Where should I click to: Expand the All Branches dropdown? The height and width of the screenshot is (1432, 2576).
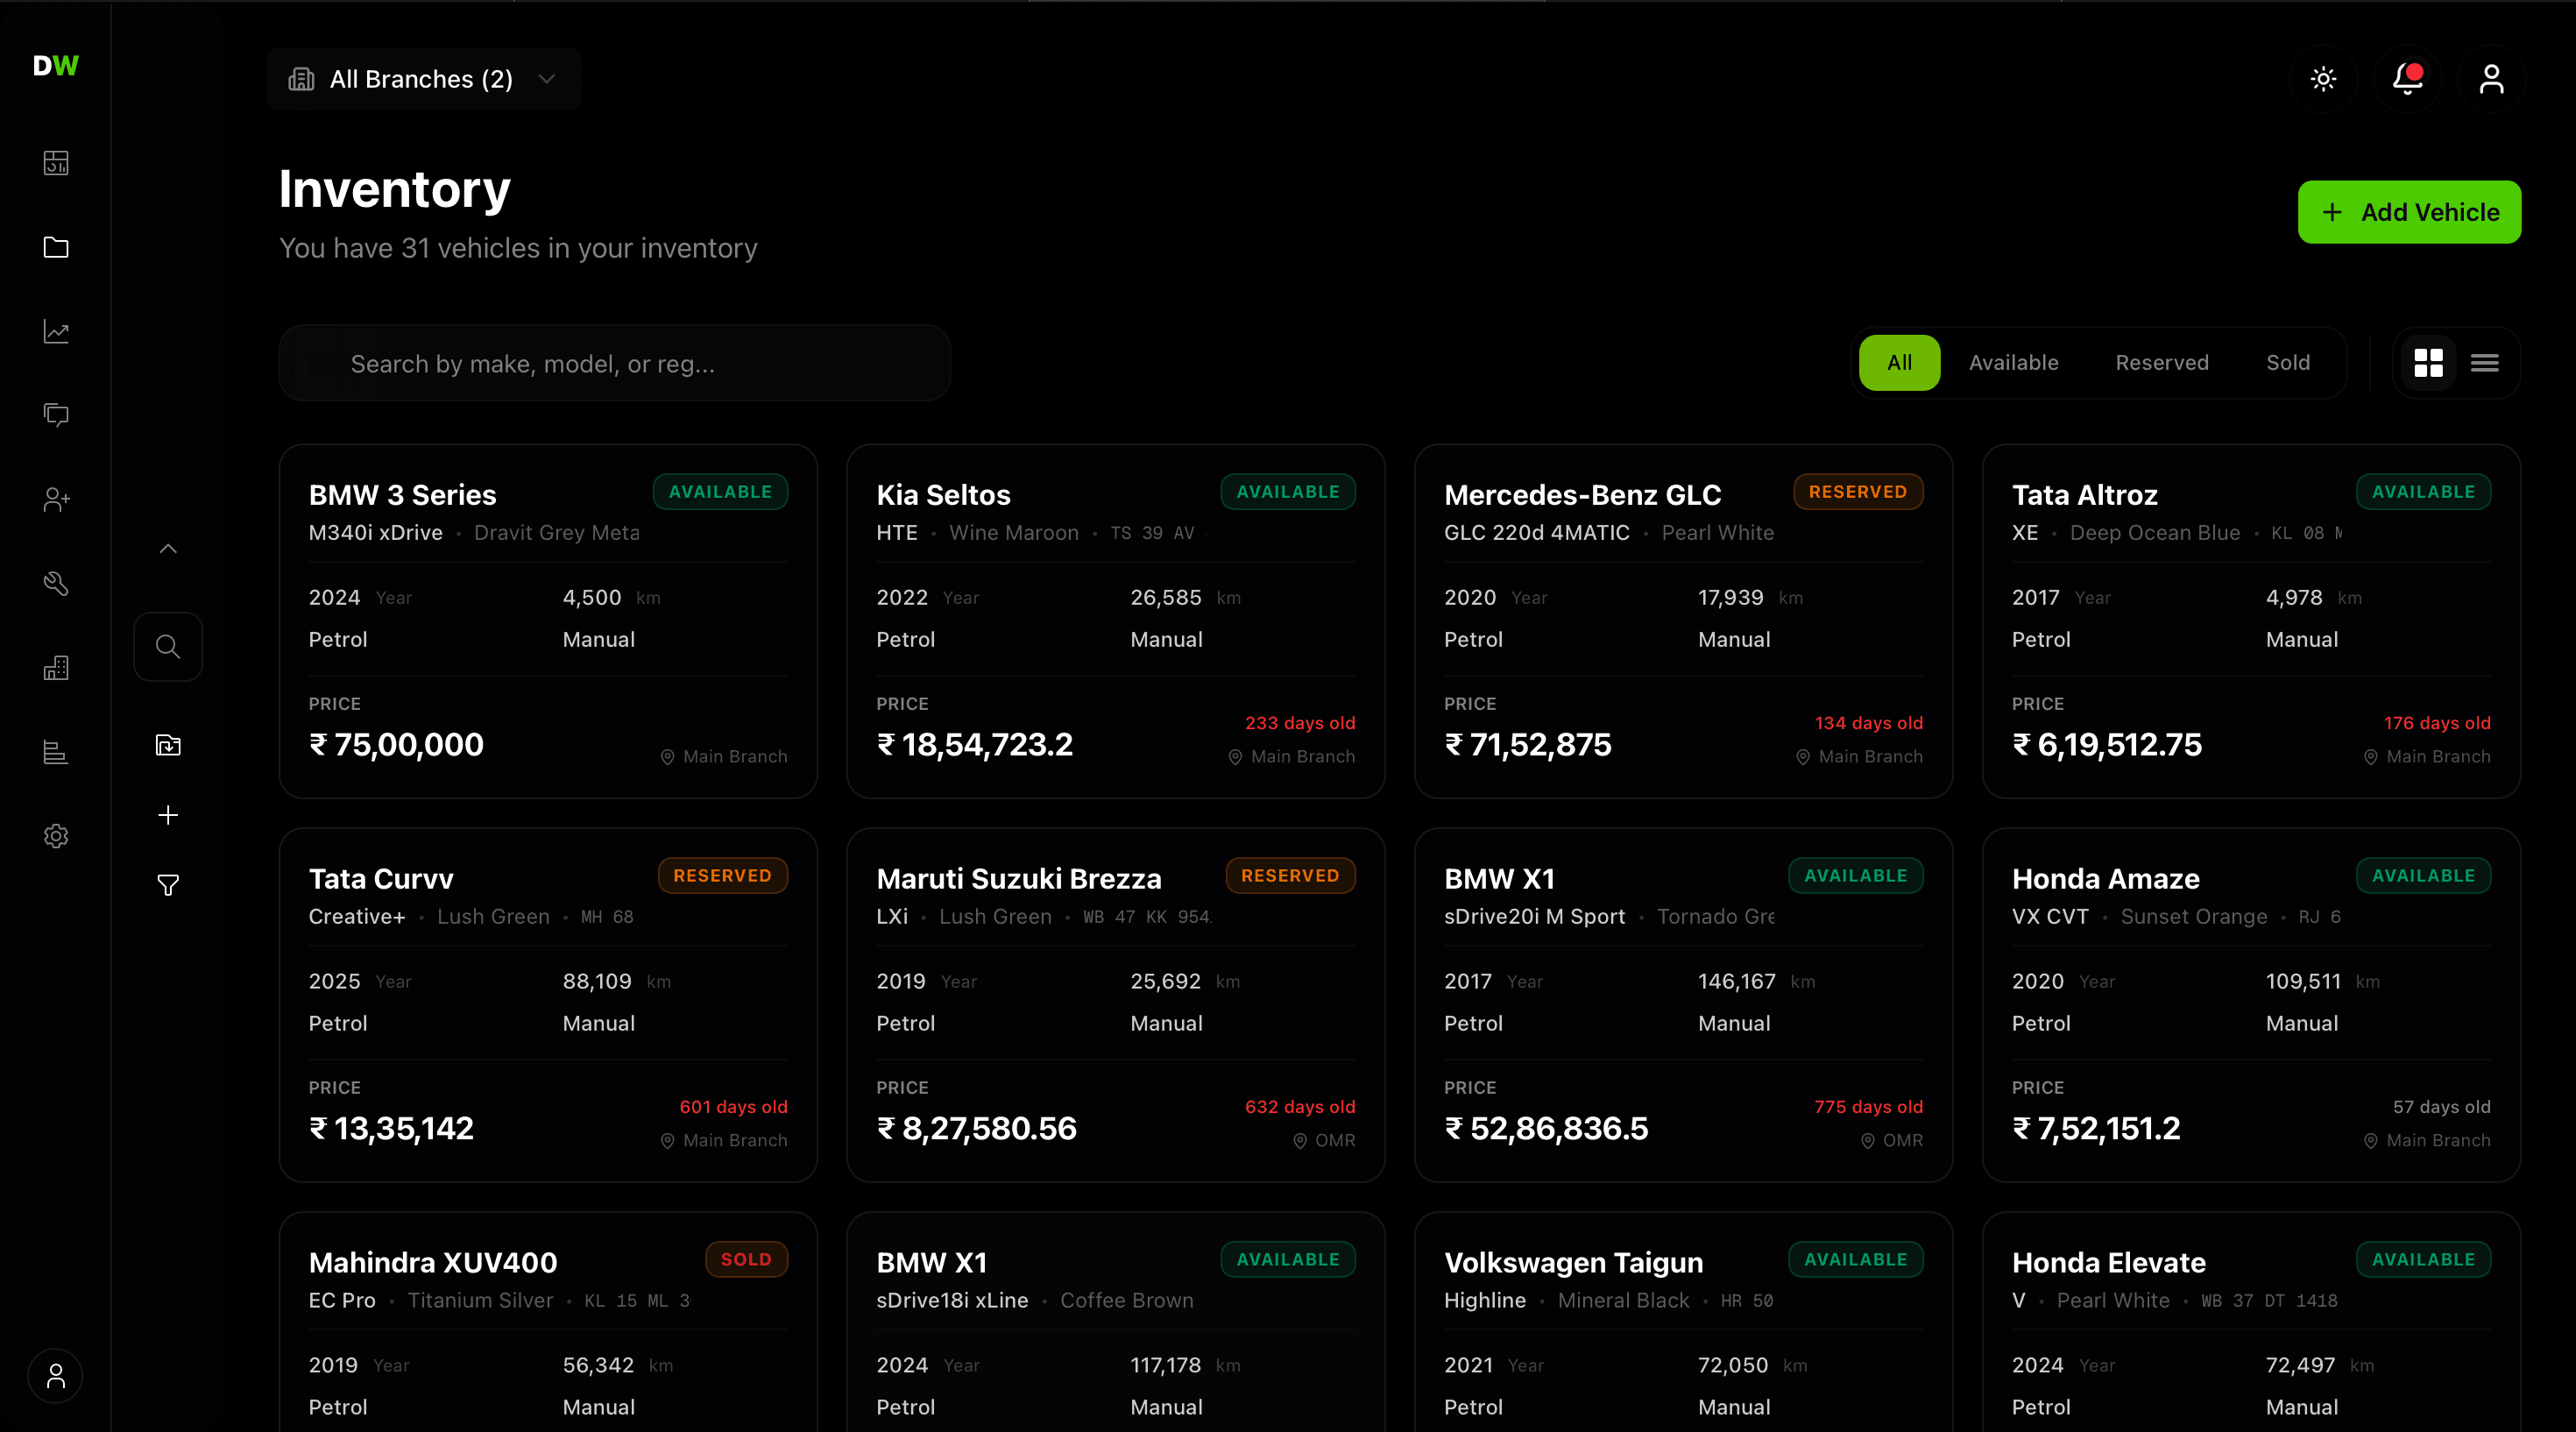click(424, 79)
